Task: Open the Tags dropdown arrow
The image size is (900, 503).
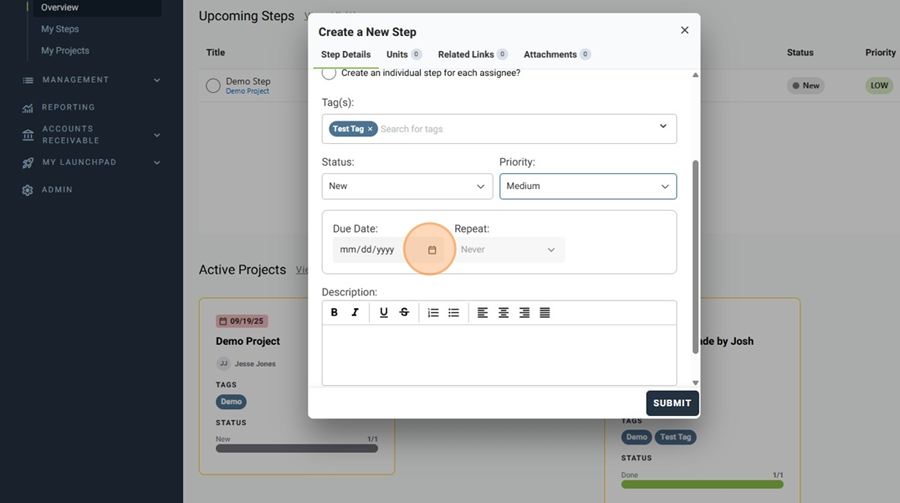Action: pyautogui.click(x=663, y=126)
